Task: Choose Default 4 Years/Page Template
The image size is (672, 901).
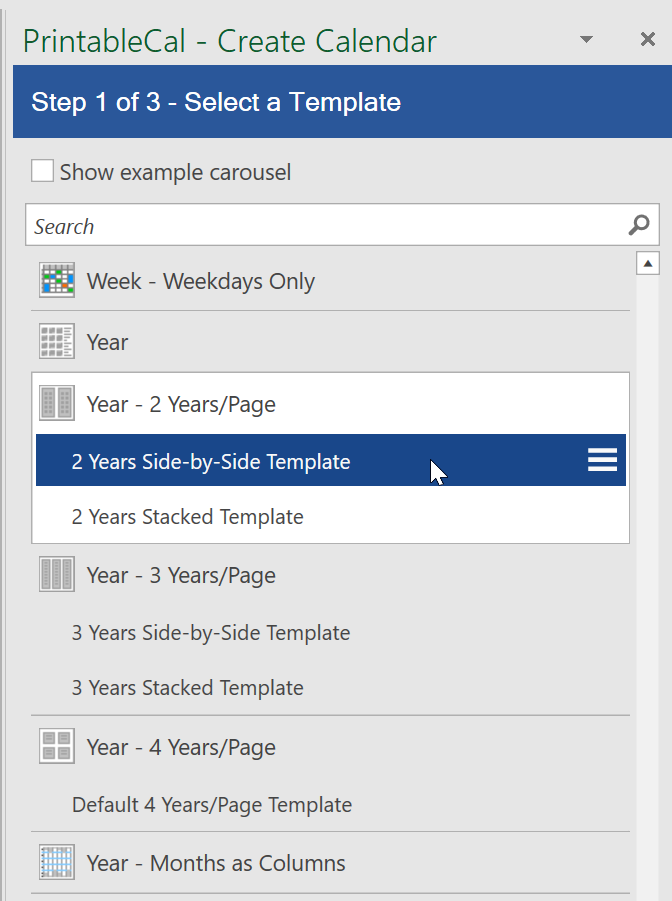Action: point(212,805)
